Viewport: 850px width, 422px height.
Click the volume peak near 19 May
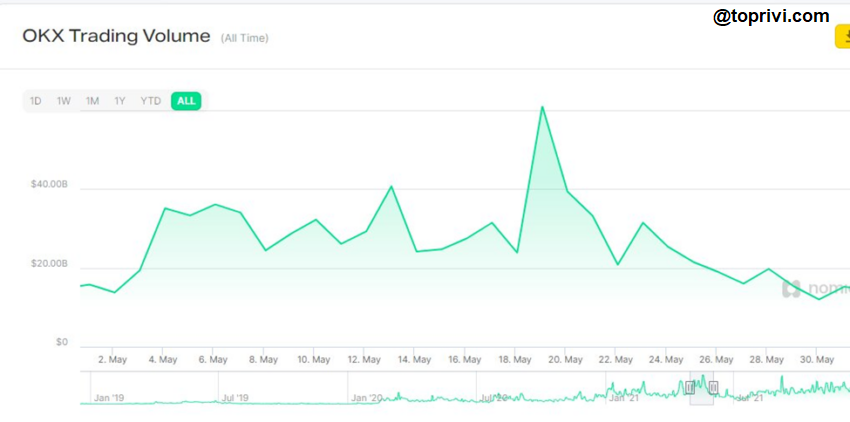542,107
